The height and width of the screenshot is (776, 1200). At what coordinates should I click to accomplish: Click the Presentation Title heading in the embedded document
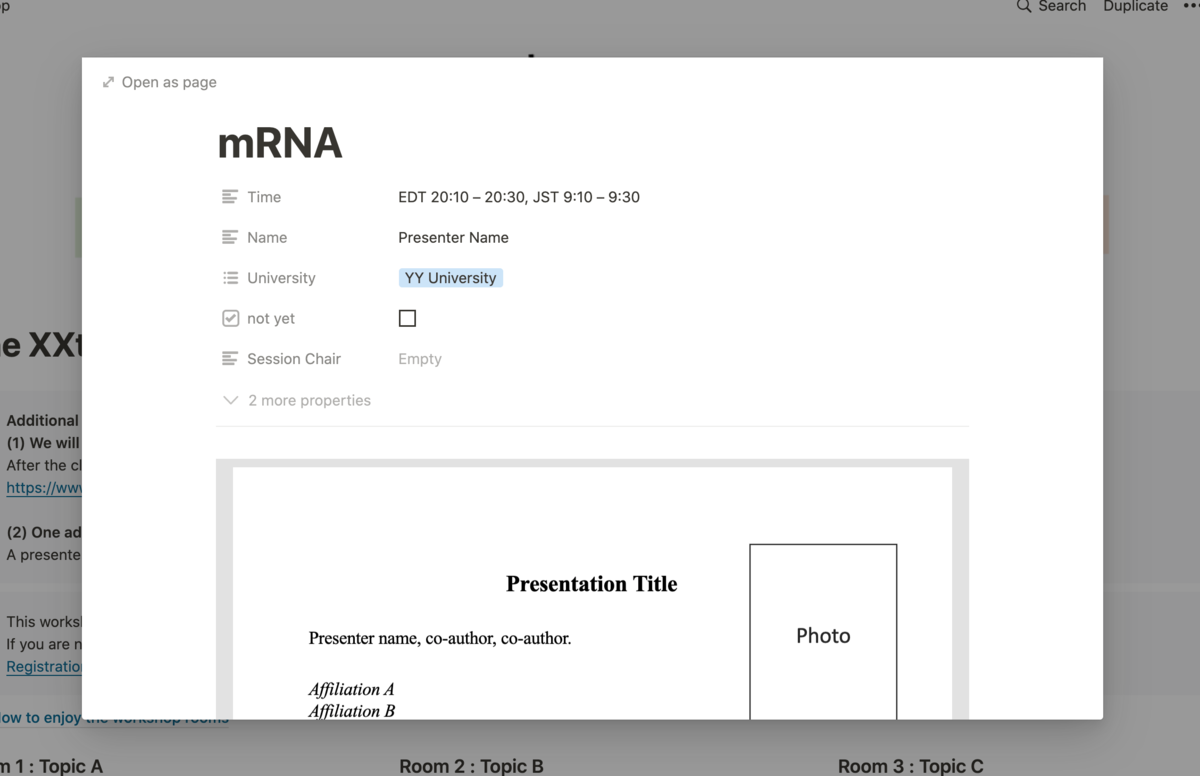pos(592,584)
